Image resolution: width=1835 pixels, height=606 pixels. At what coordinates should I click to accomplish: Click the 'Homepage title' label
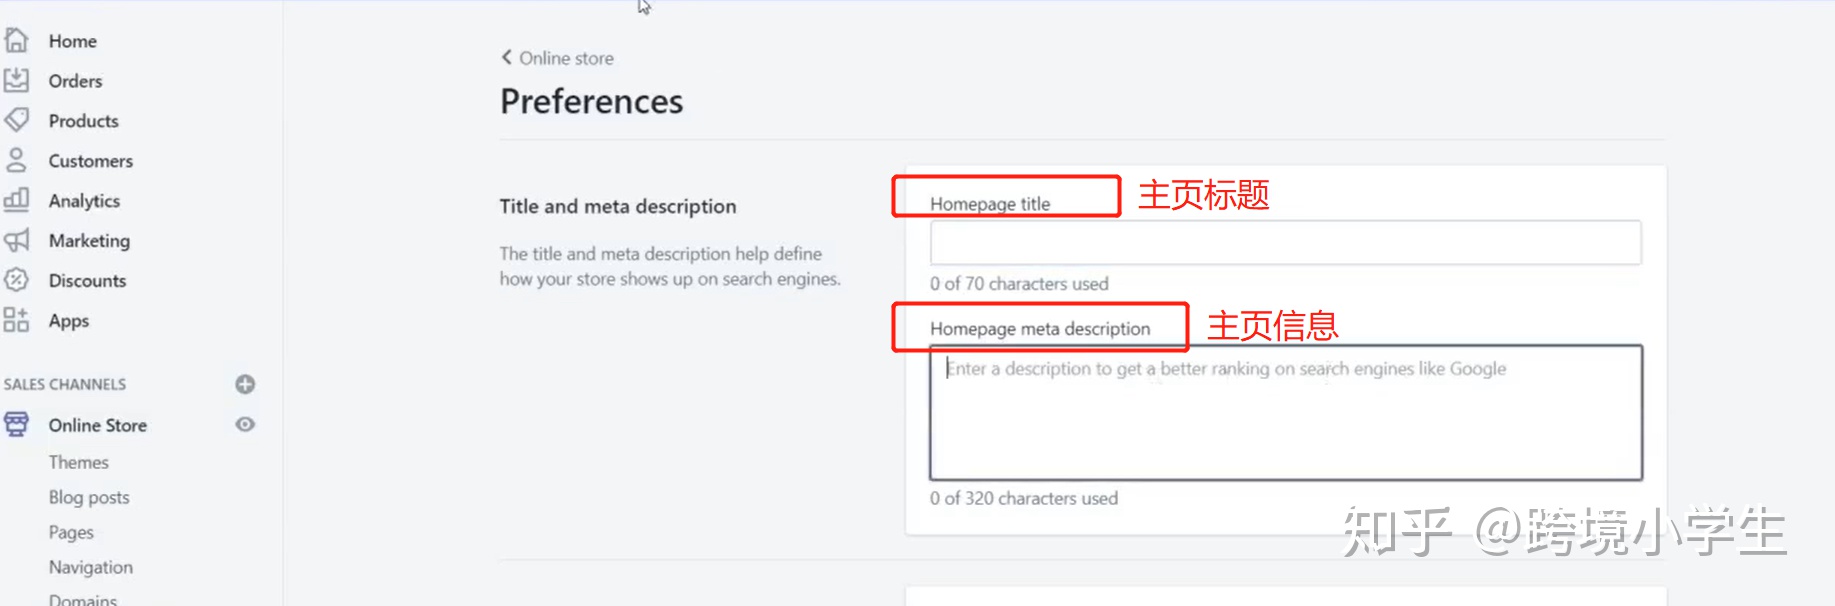tap(990, 204)
